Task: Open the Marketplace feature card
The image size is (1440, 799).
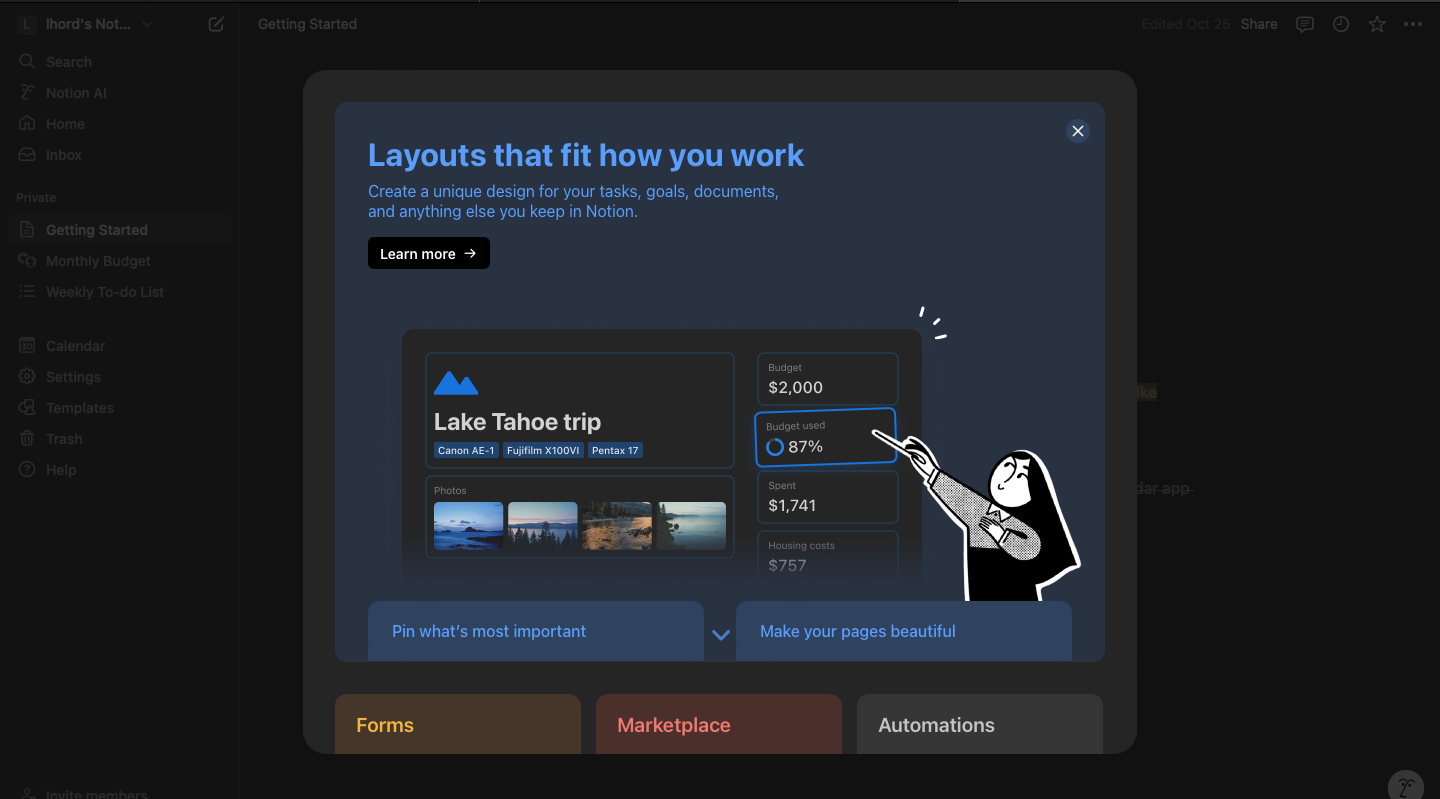Action: 719,724
